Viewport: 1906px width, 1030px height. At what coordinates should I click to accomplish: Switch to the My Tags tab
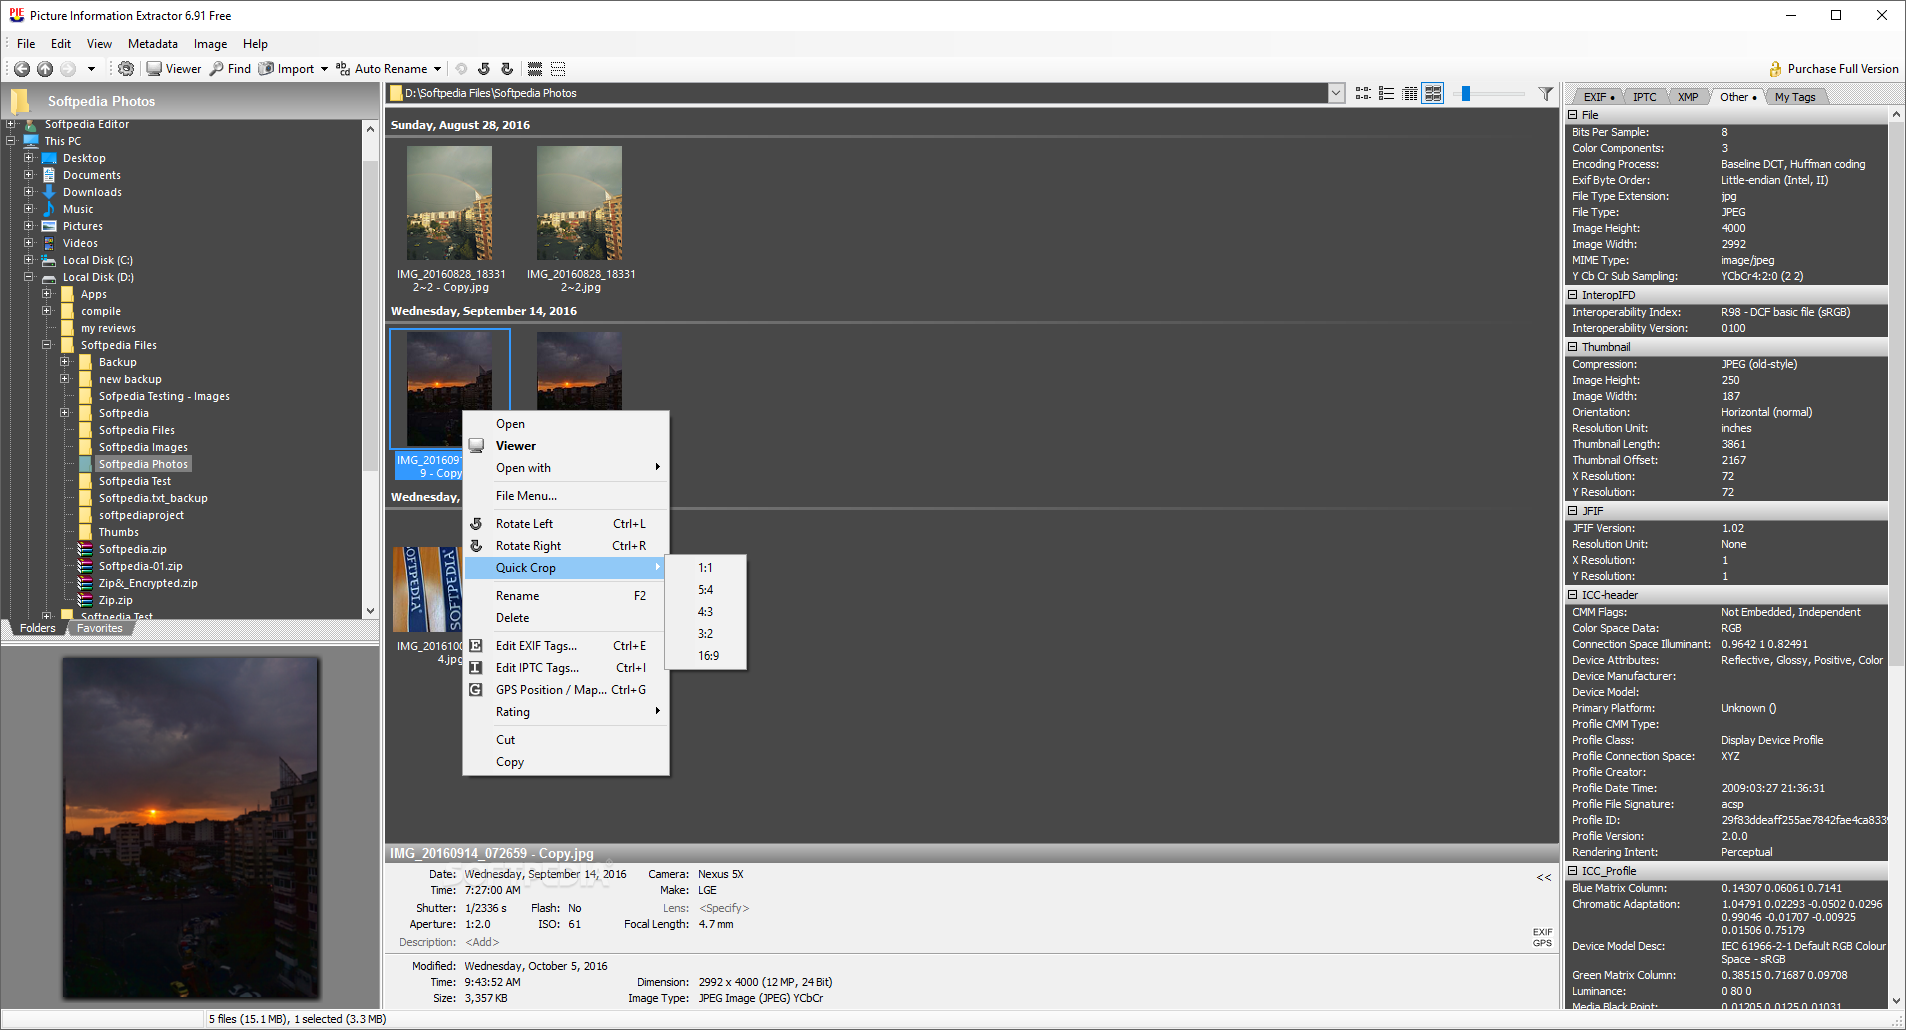pyautogui.click(x=1795, y=97)
